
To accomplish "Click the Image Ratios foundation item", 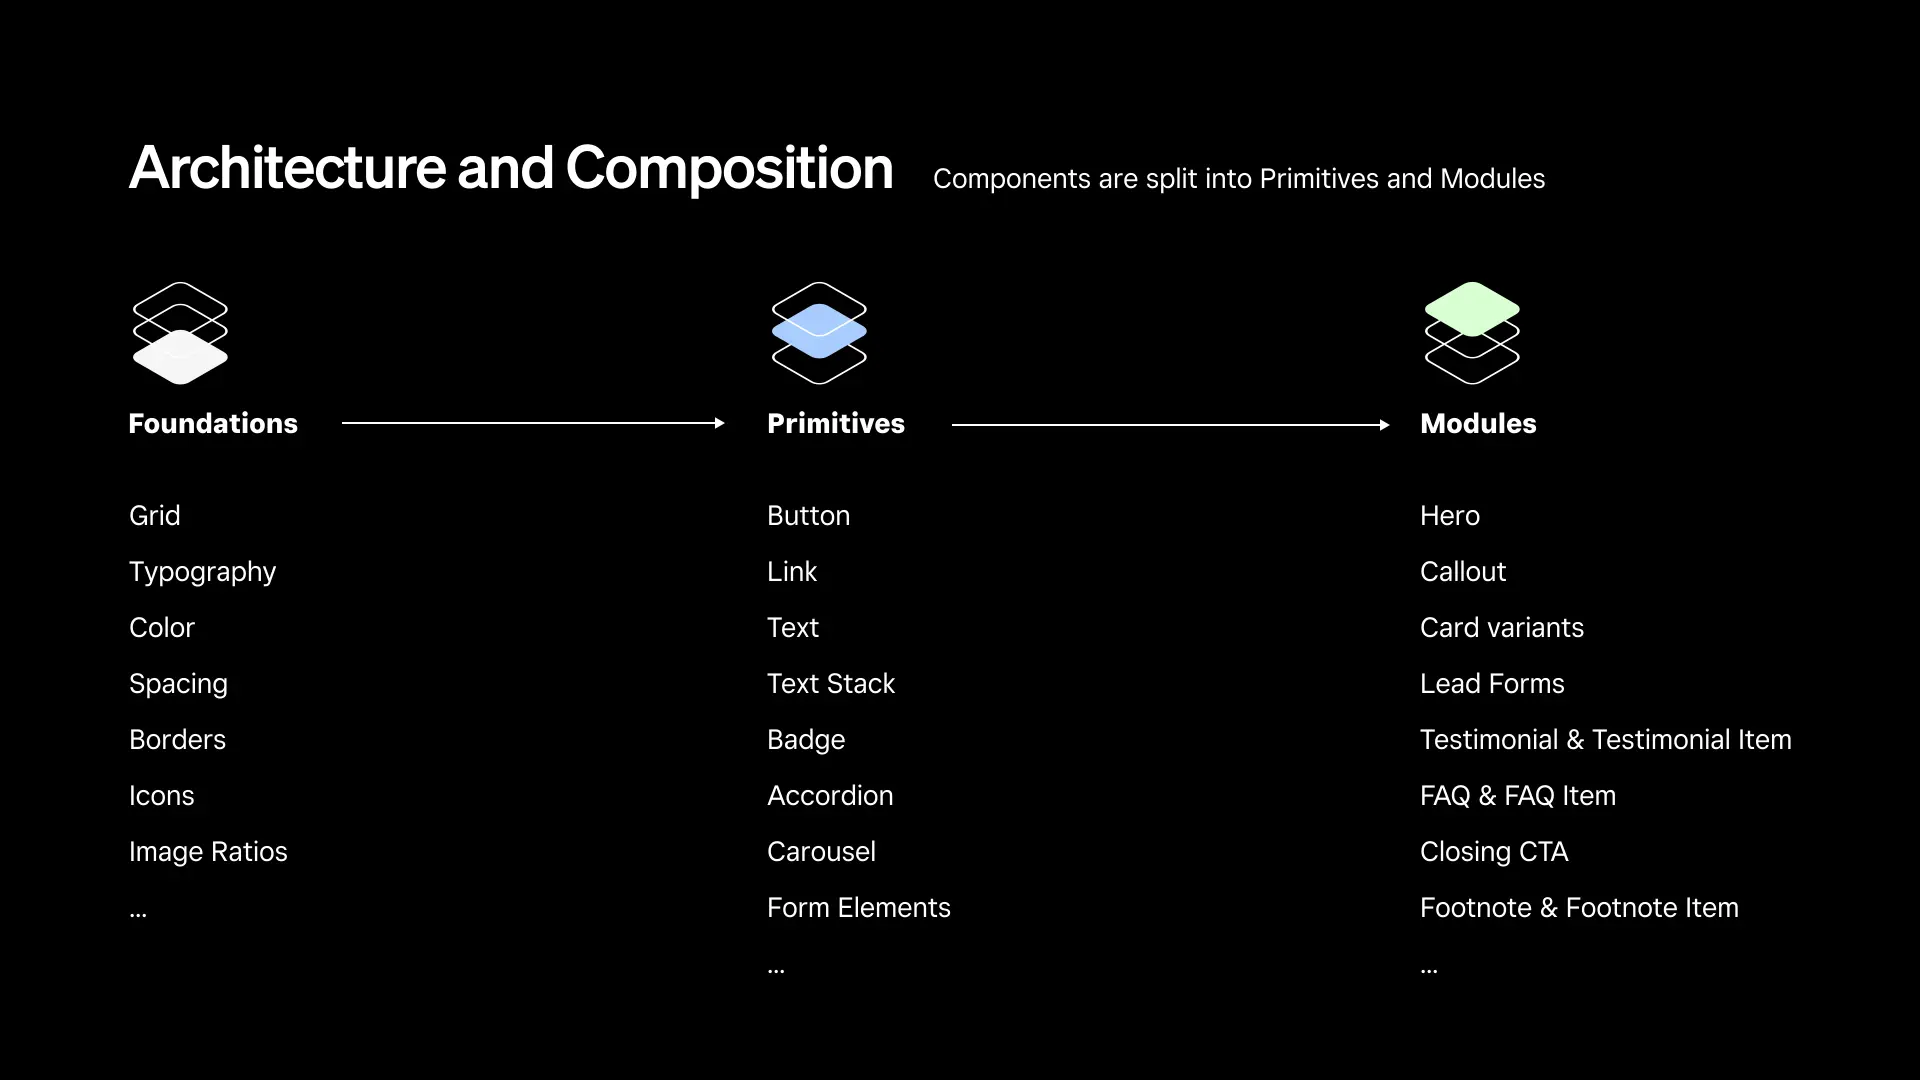I will pos(208,852).
